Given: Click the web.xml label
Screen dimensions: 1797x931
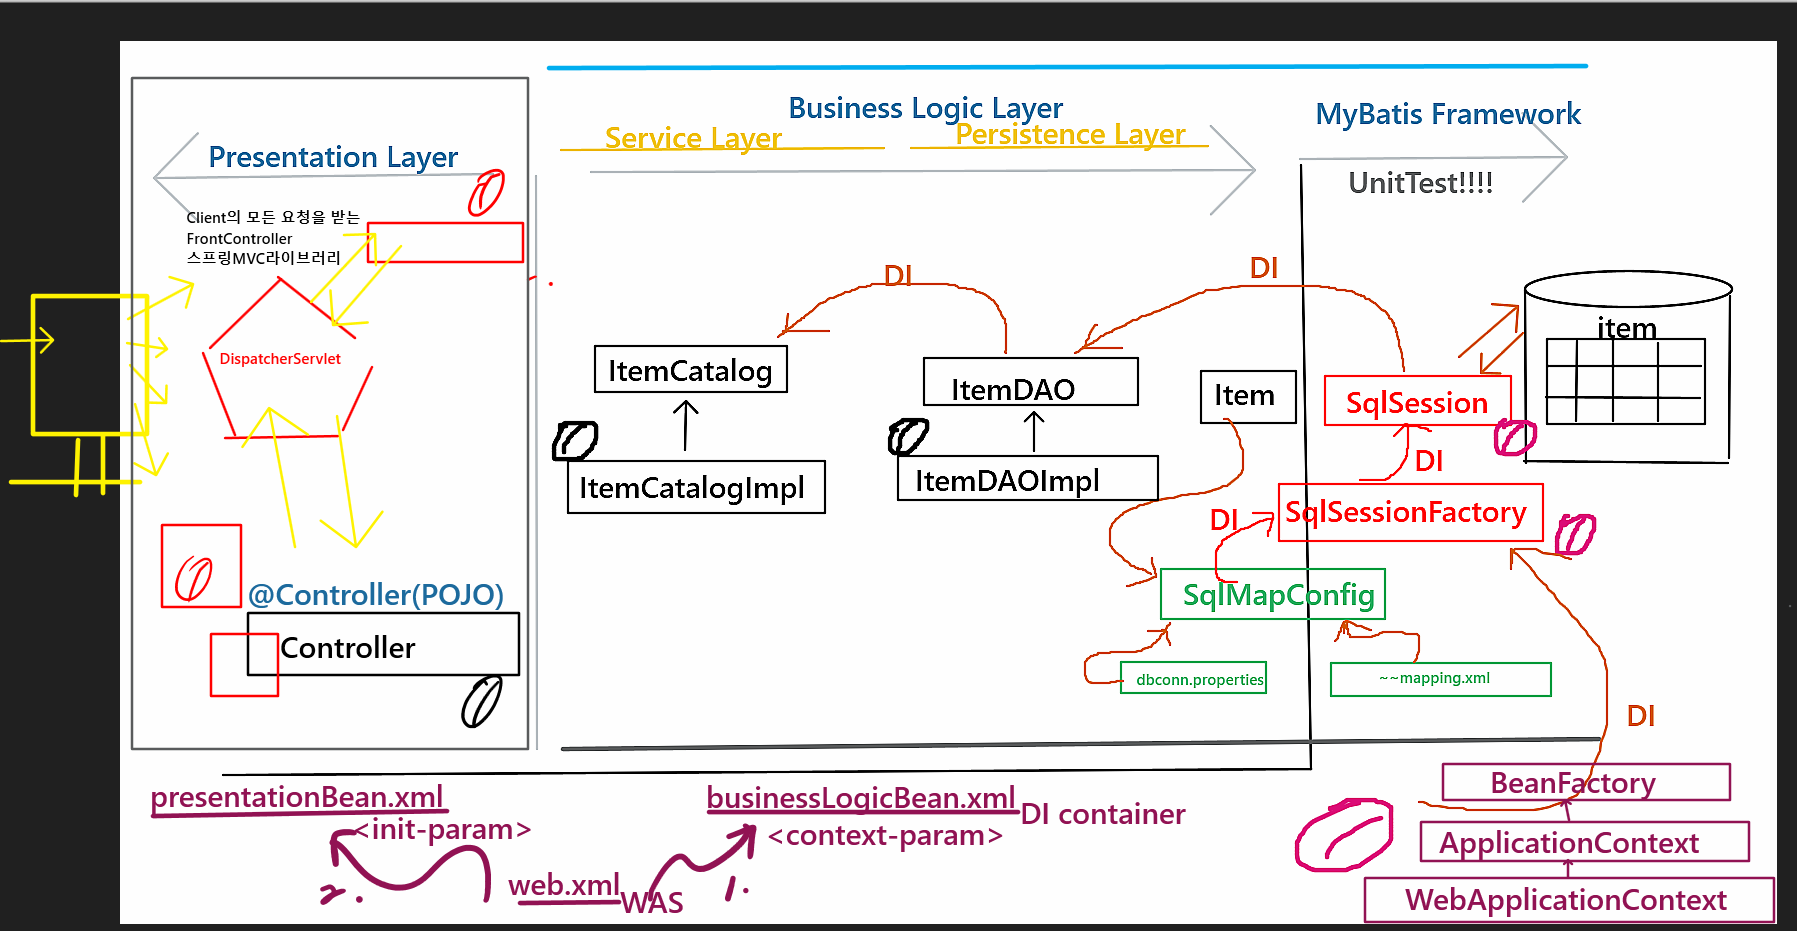Looking at the screenshot, I should 564,886.
